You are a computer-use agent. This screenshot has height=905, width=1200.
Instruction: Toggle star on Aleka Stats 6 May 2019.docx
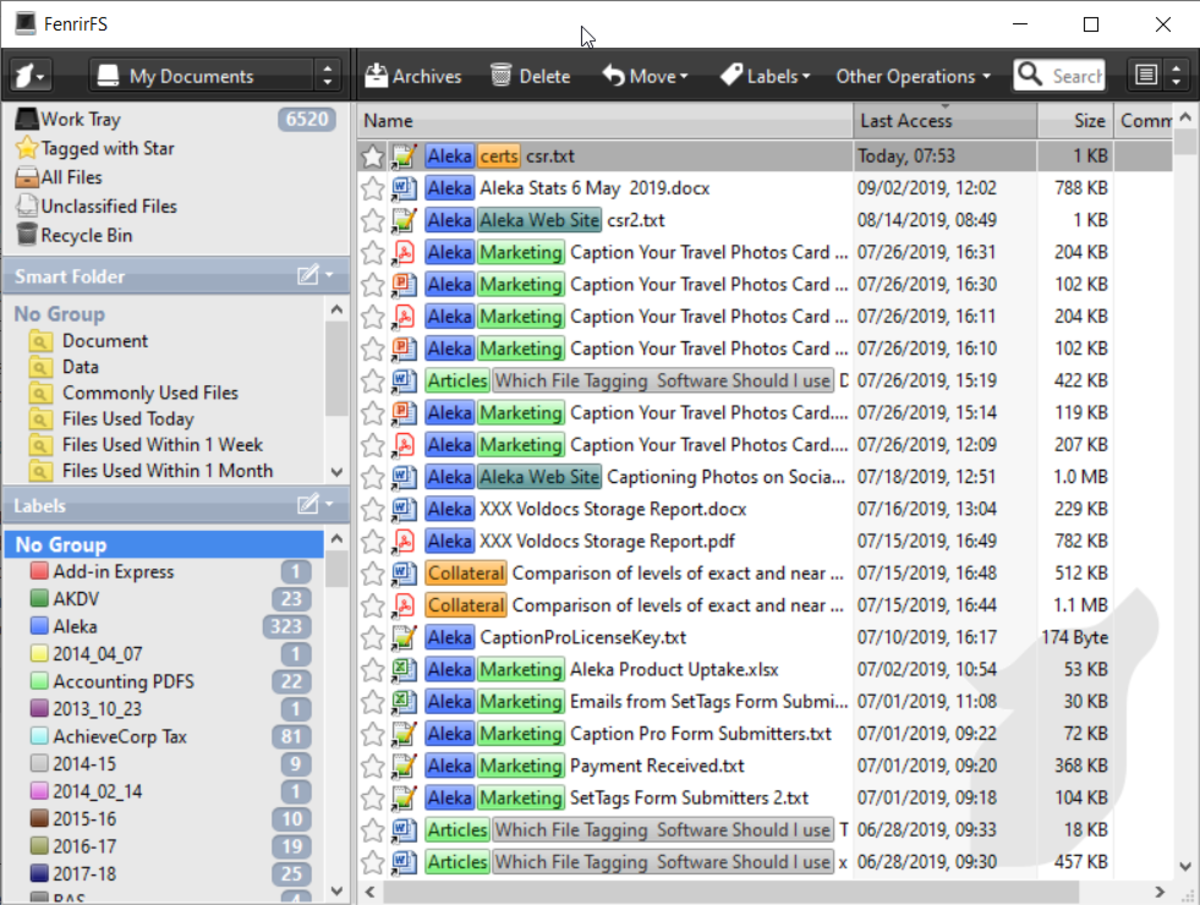point(372,189)
